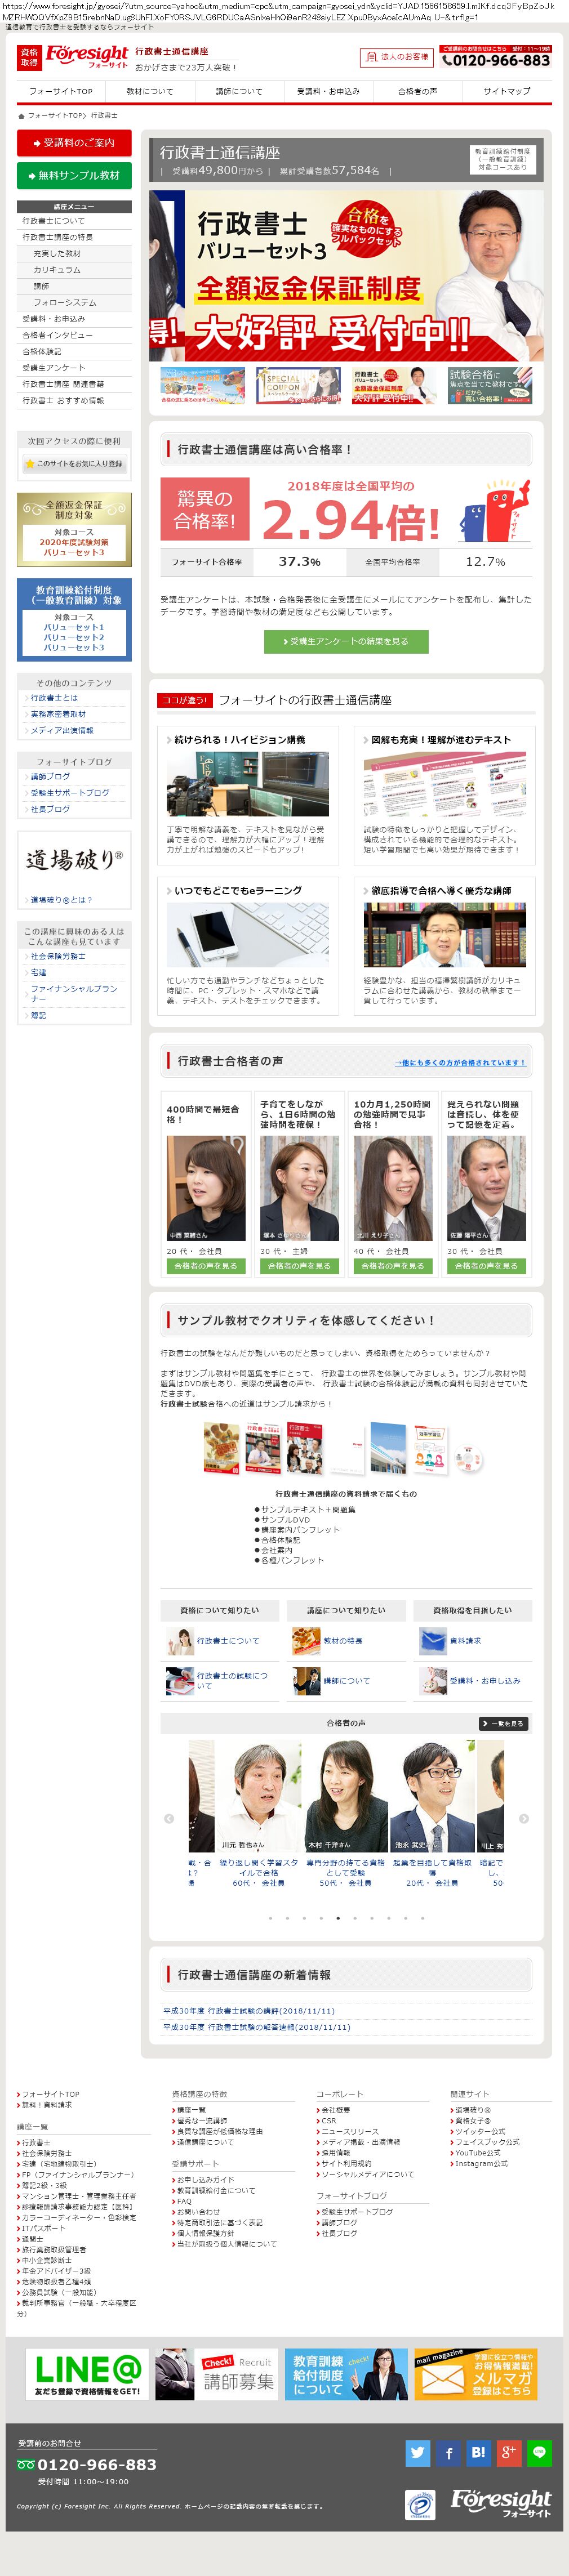Screen dimensions: 569x2576
Task: Open 合格者の声 in the navigation bar
Action: [417, 91]
